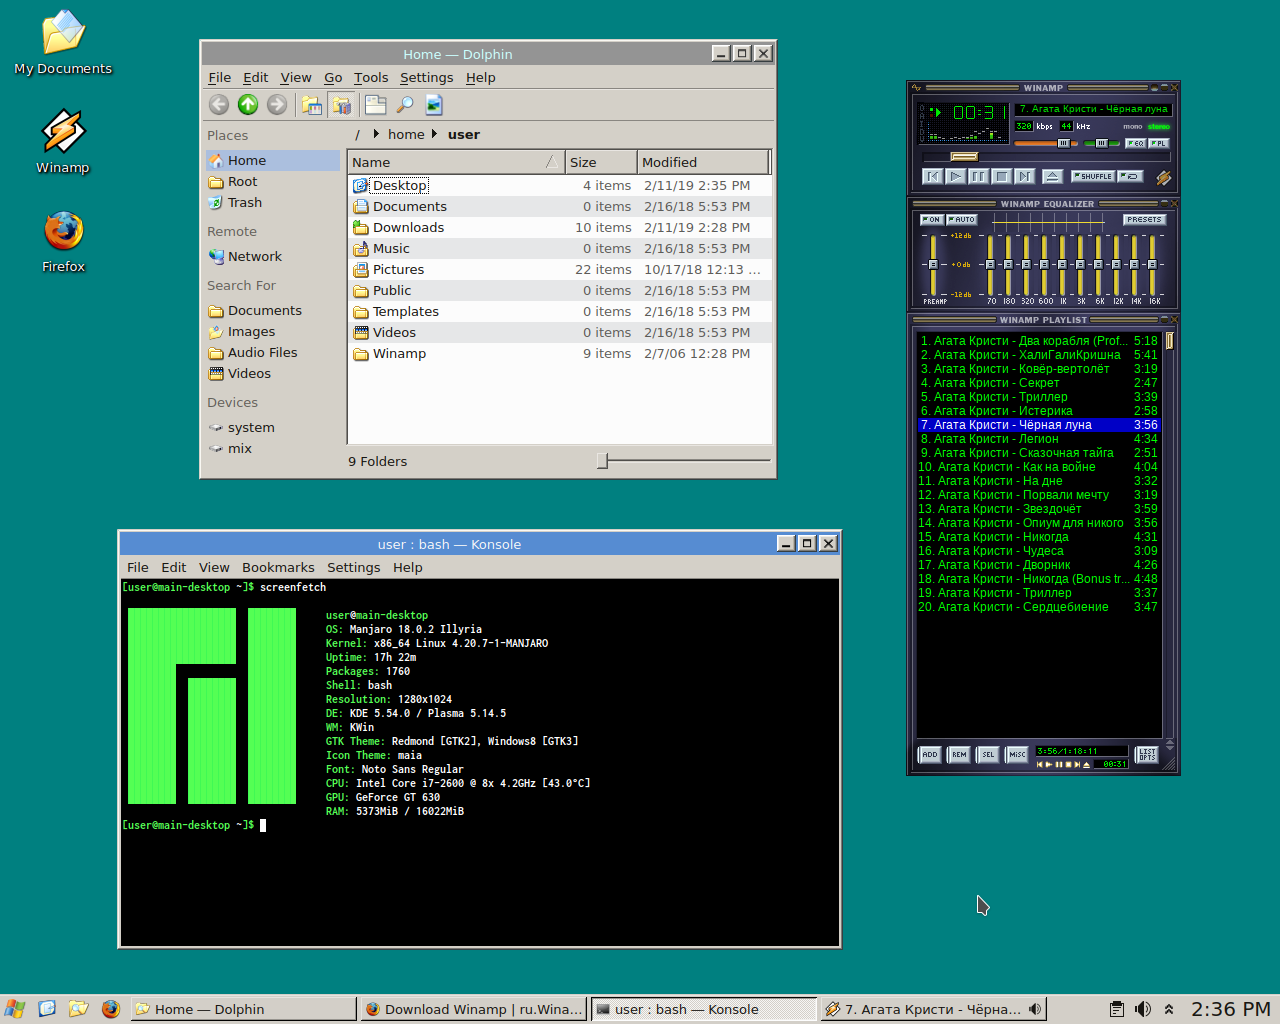Open Dolphin Go menu
This screenshot has width=1280, height=1024.
pos(333,77)
